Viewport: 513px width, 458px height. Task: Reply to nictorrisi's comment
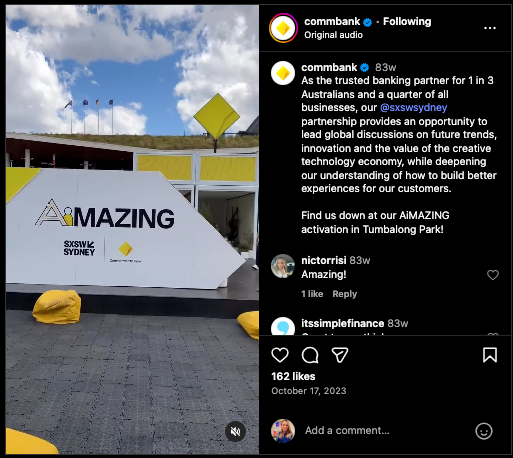pyautogui.click(x=345, y=294)
